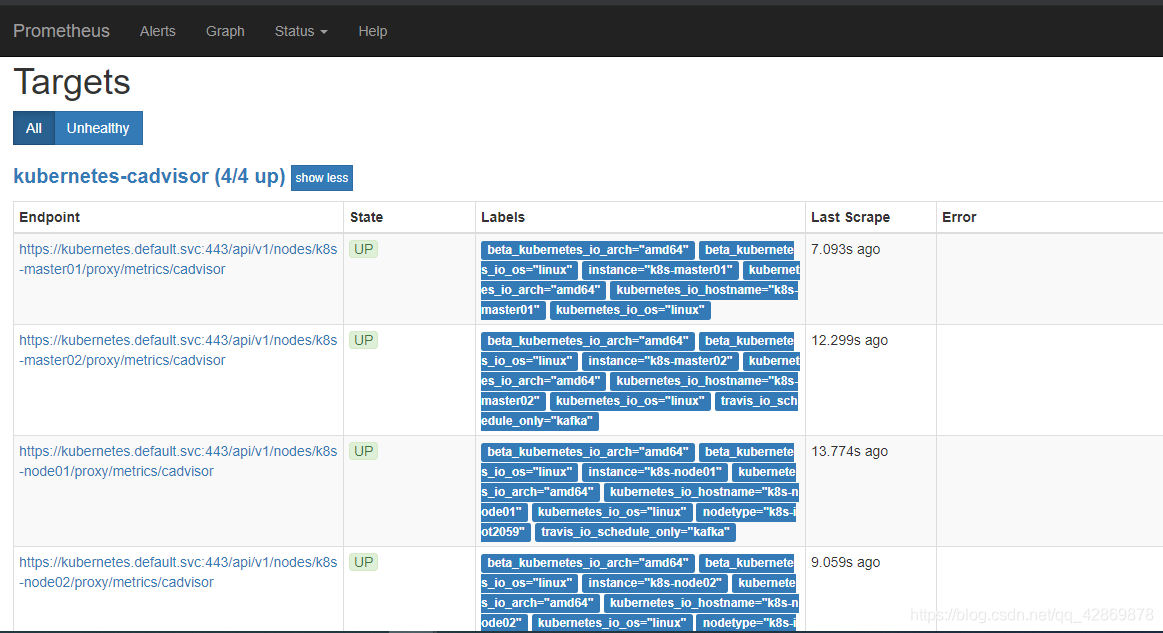Click kubernetes_io_os="linux" label in master02 row

tap(630, 401)
